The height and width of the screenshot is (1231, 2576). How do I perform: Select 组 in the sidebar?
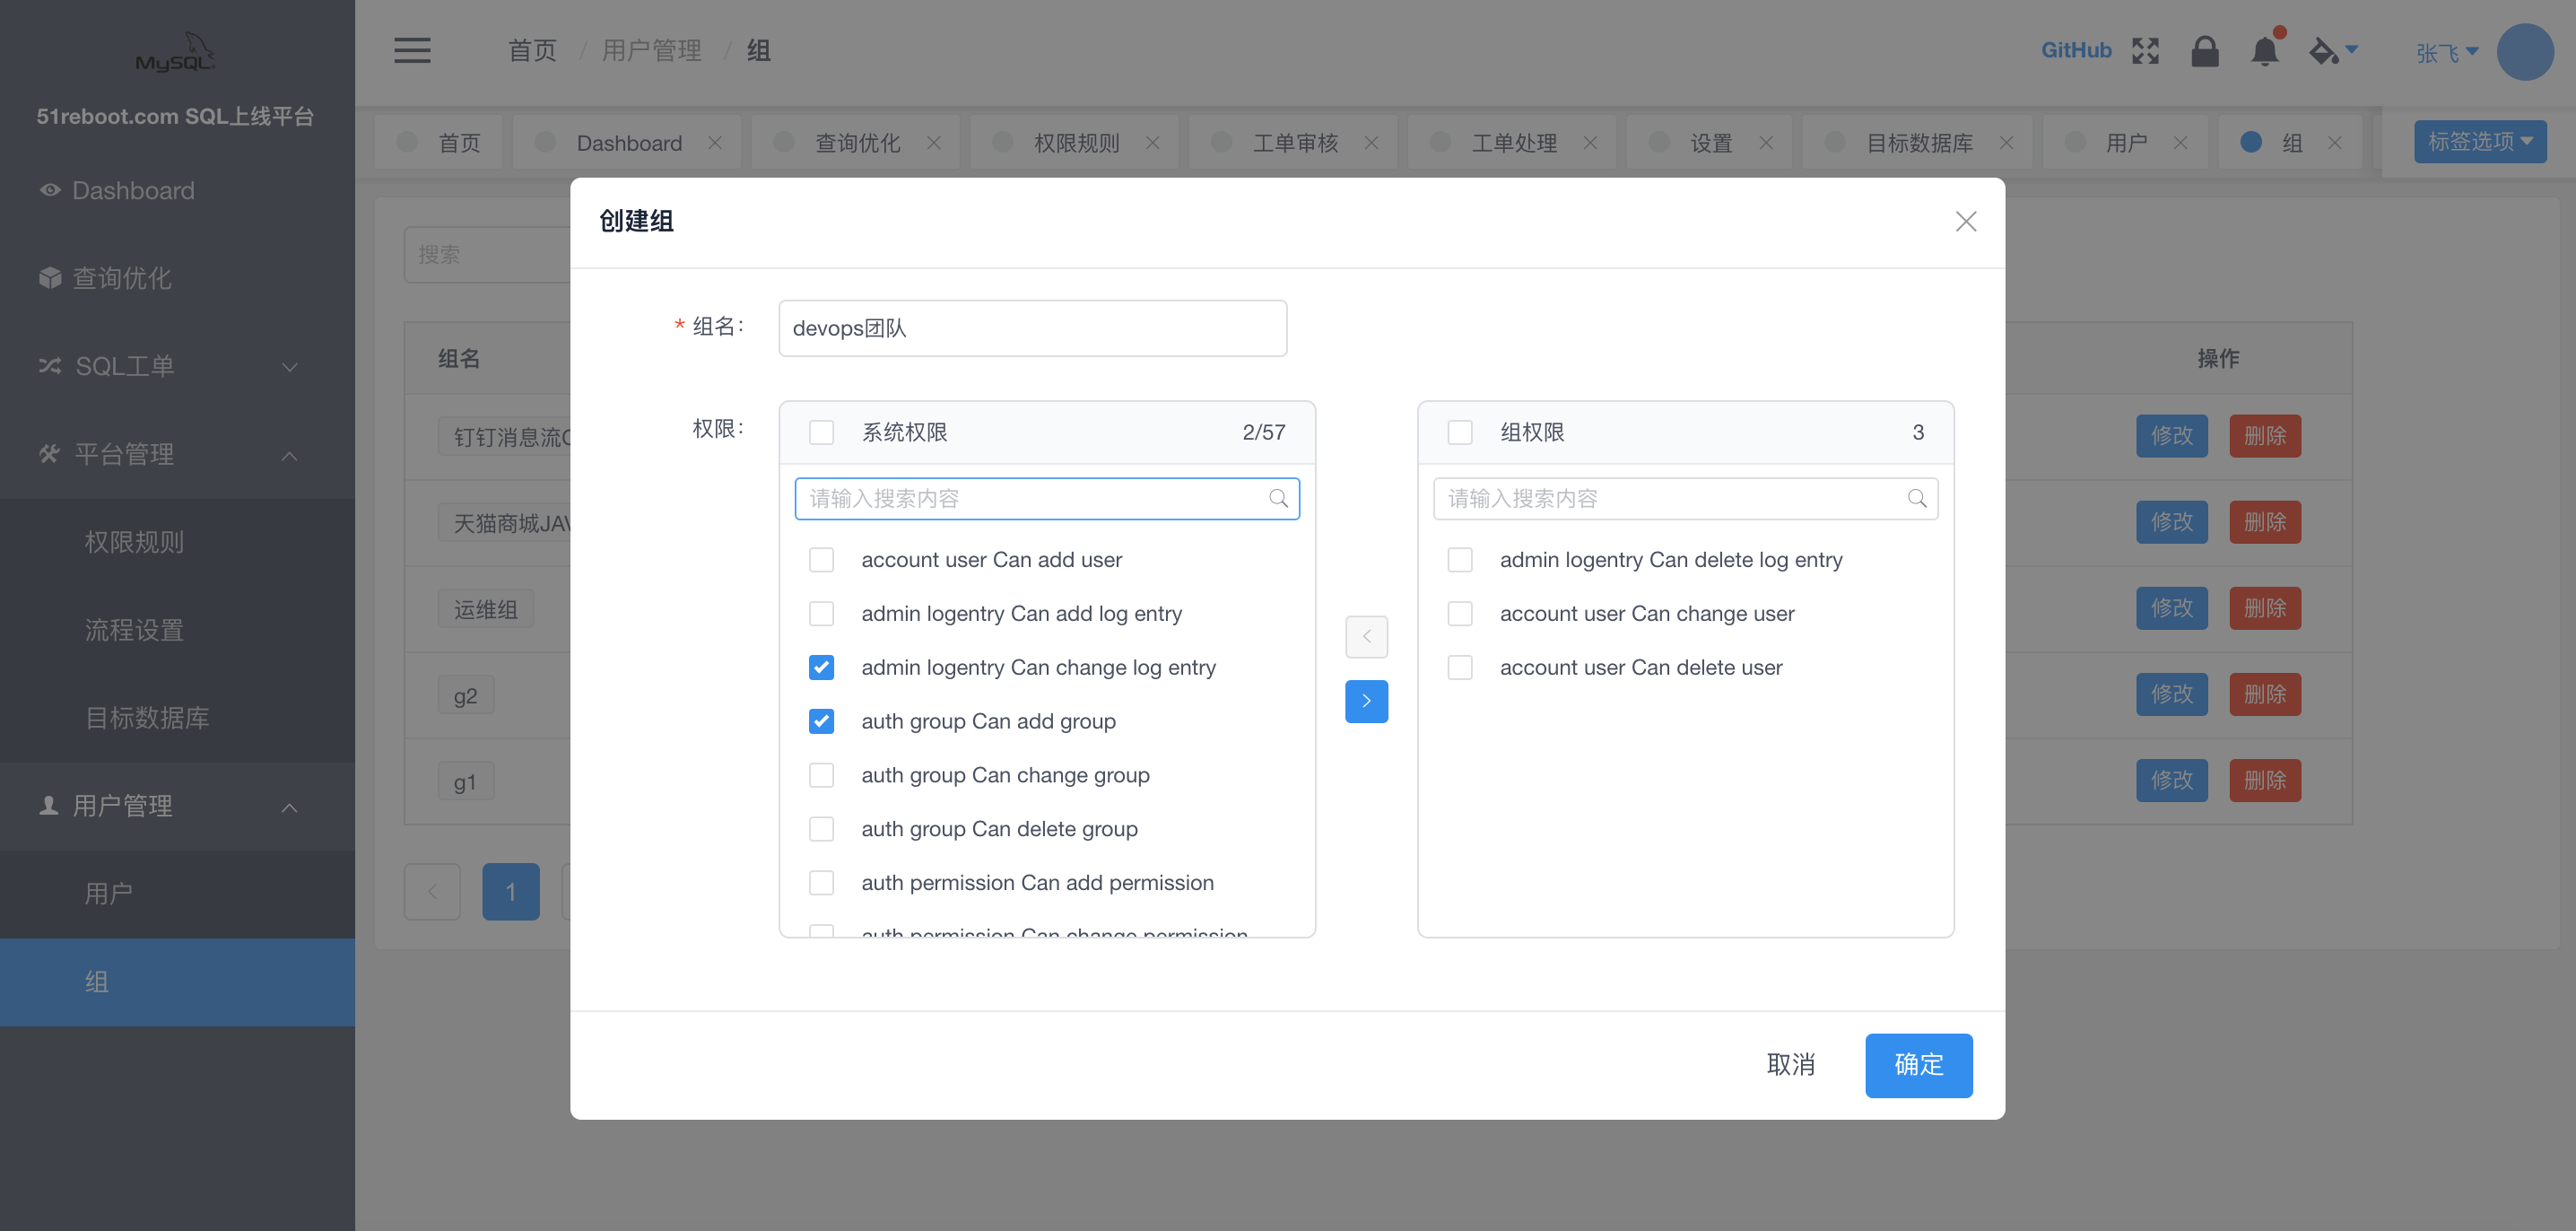point(177,982)
